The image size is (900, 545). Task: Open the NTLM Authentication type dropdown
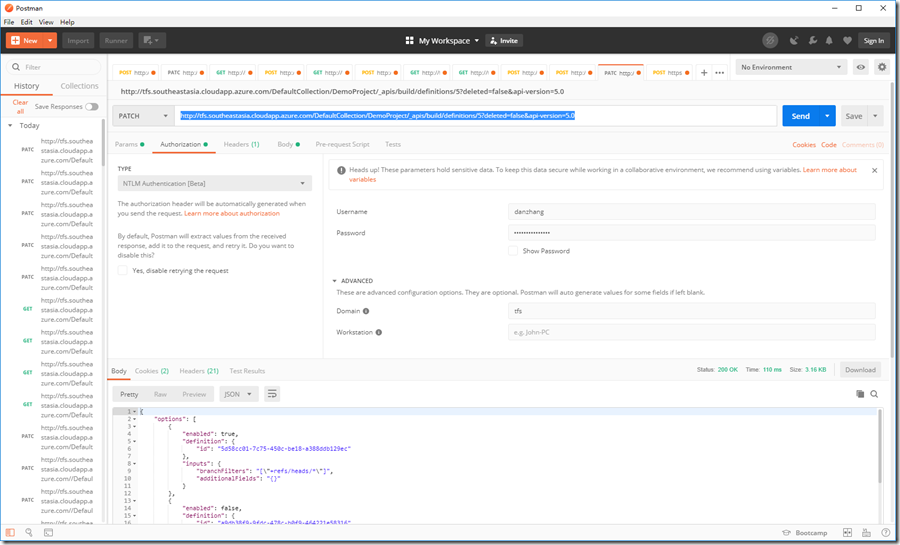[215, 184]
